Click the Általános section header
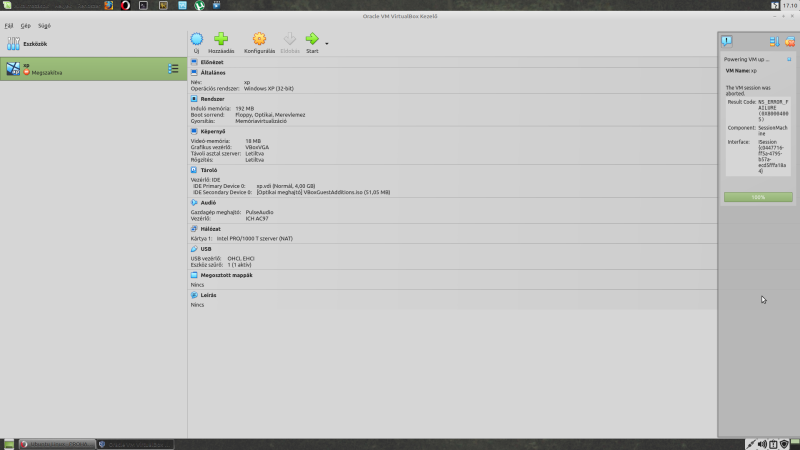This screenshot has width=800, height=450. [x=213, y=73]
